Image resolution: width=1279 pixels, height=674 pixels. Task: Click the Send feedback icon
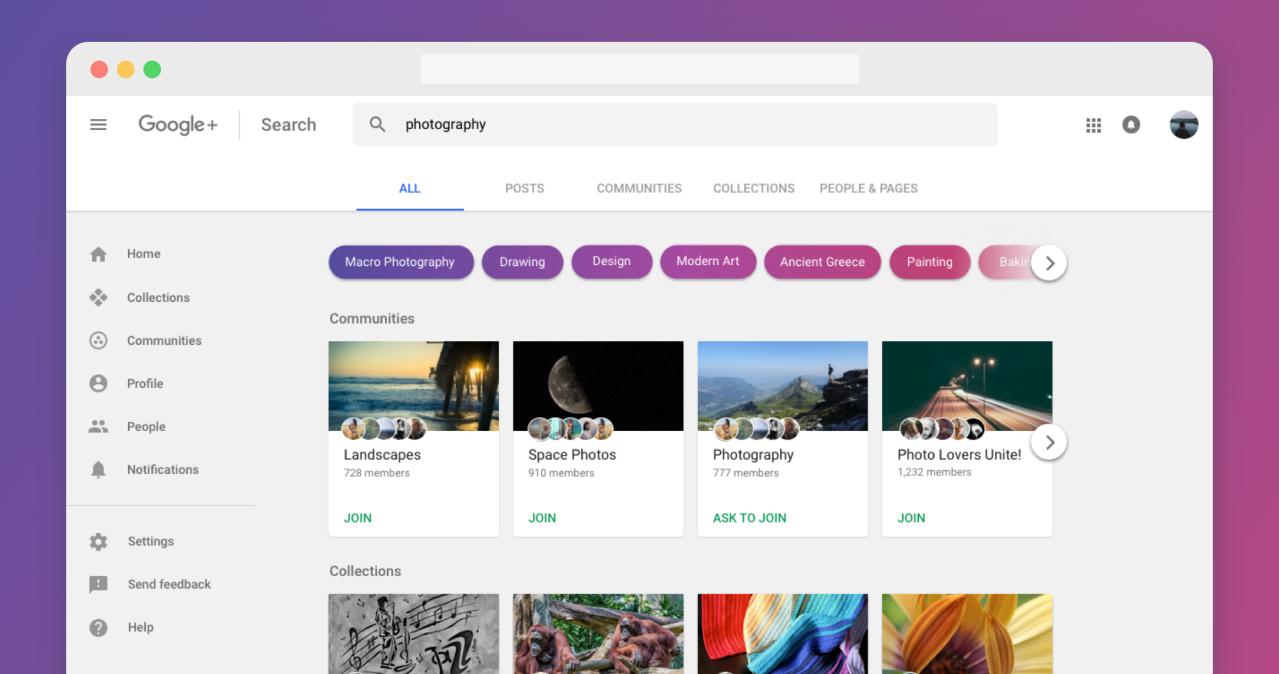(98, 585)
